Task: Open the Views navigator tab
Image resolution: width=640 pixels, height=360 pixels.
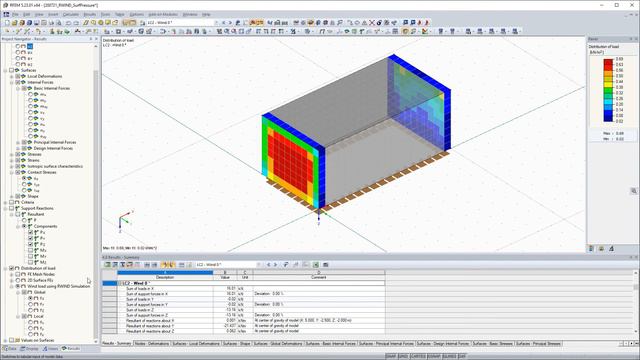Action: [51, 349]
